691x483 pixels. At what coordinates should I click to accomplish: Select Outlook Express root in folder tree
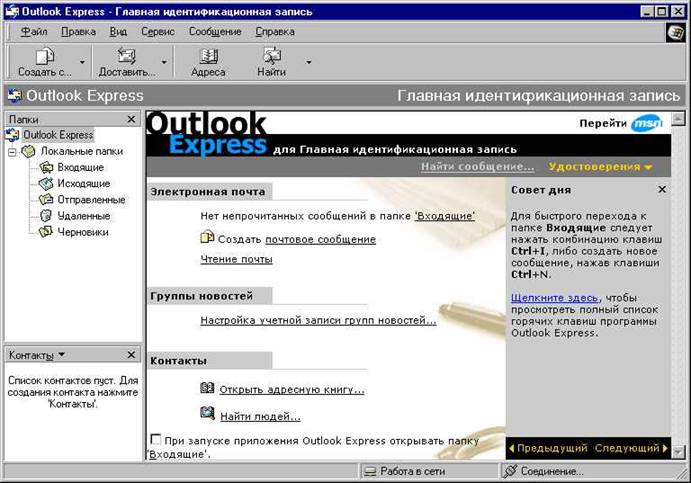click(x=58, y=135)
